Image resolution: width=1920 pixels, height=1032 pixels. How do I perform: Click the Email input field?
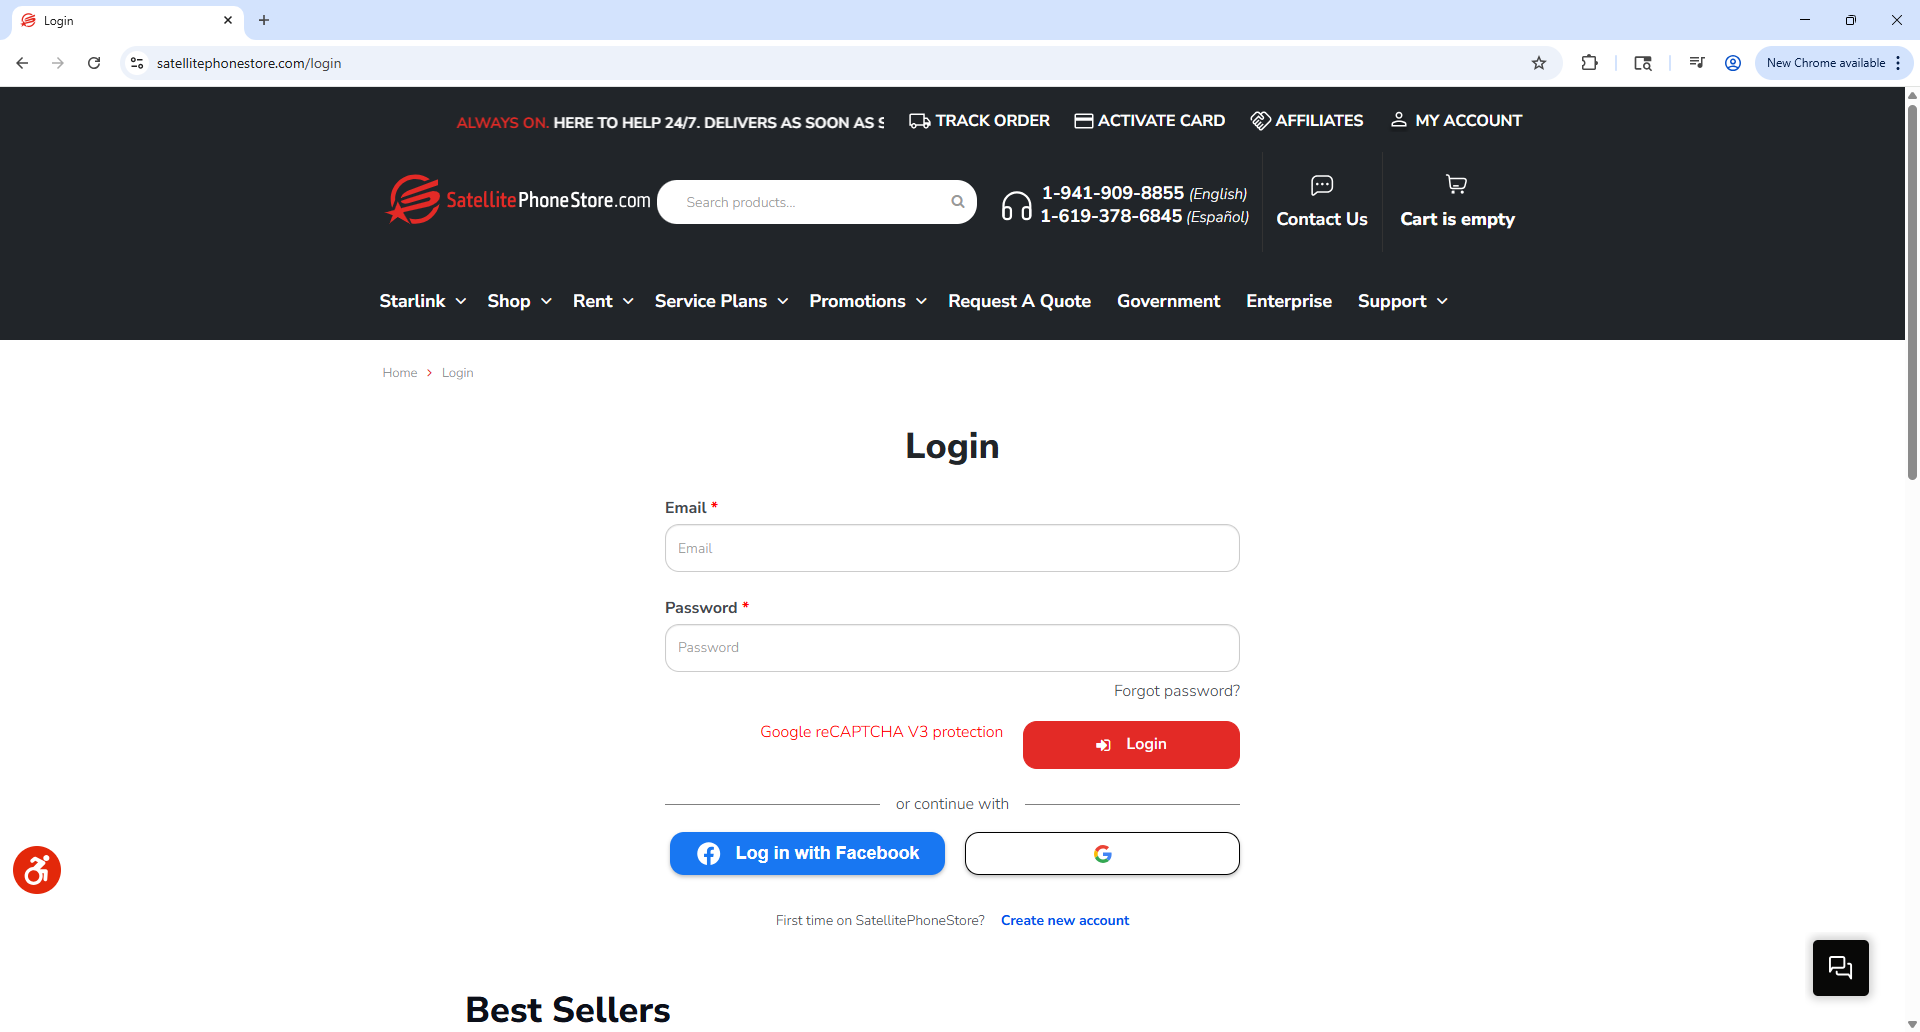(952, 548)
